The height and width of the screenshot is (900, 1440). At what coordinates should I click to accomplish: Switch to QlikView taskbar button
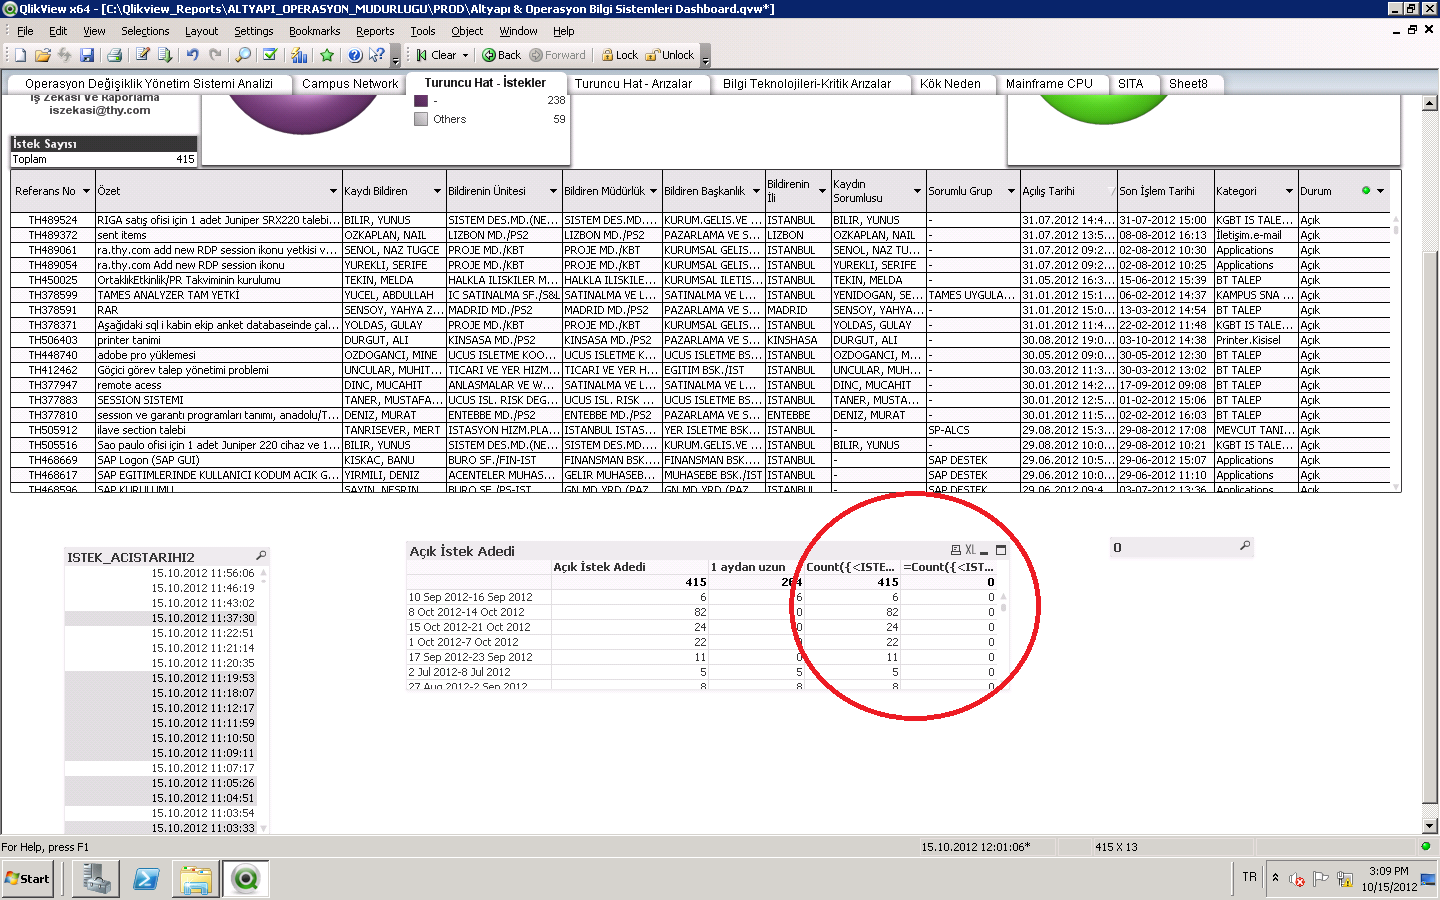pyautogui.click(x=246, y=879)
